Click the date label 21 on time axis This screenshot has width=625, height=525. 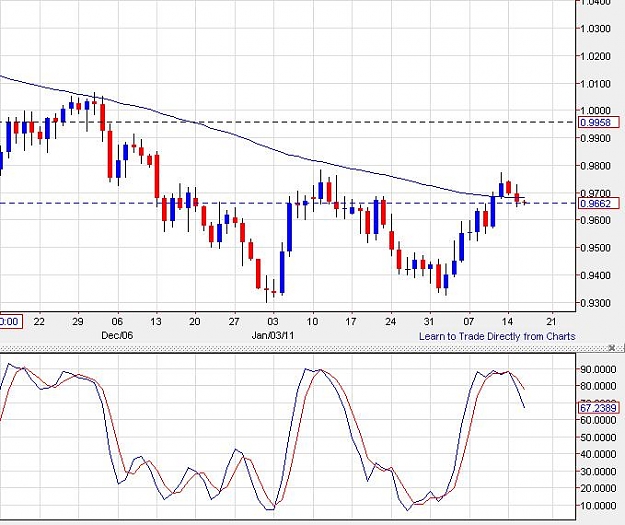pyautogui.click(x=552, y=321)
